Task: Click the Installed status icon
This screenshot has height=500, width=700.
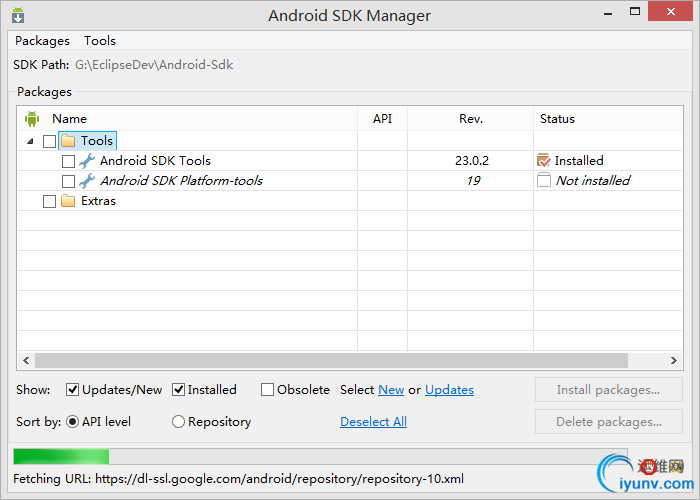Action: tap(544, 160)
